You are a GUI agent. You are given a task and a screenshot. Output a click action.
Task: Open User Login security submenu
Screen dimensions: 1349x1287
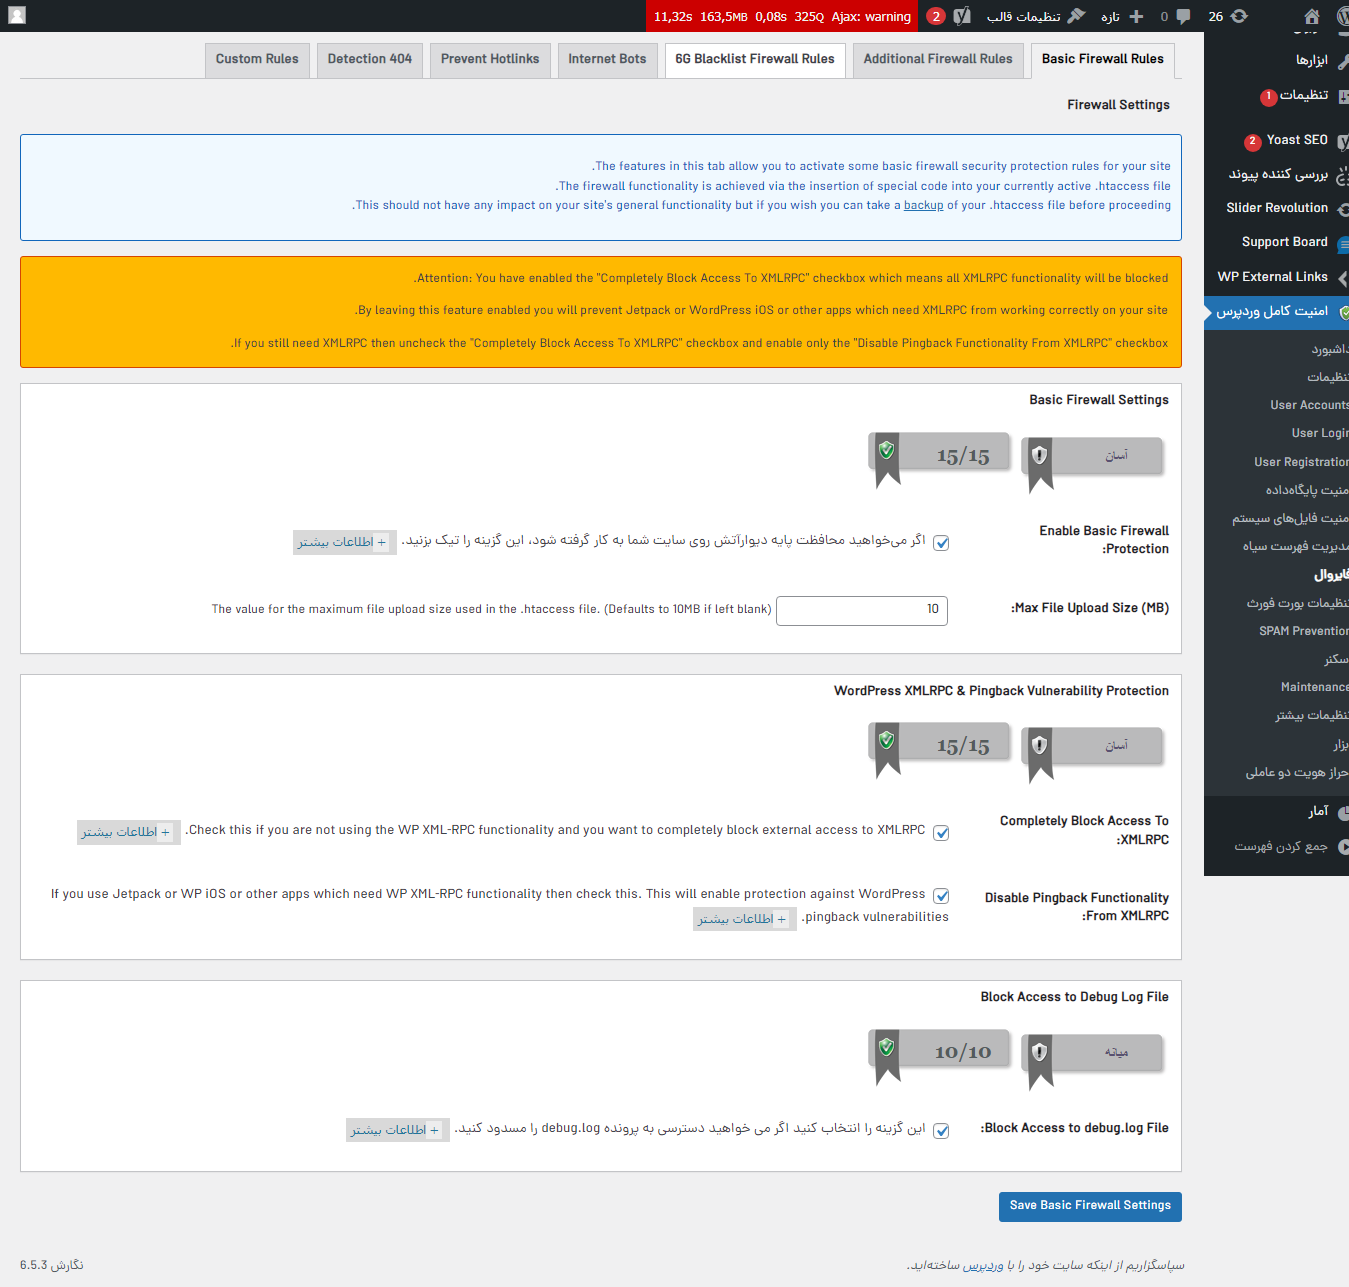click(x=1319, y=433)
